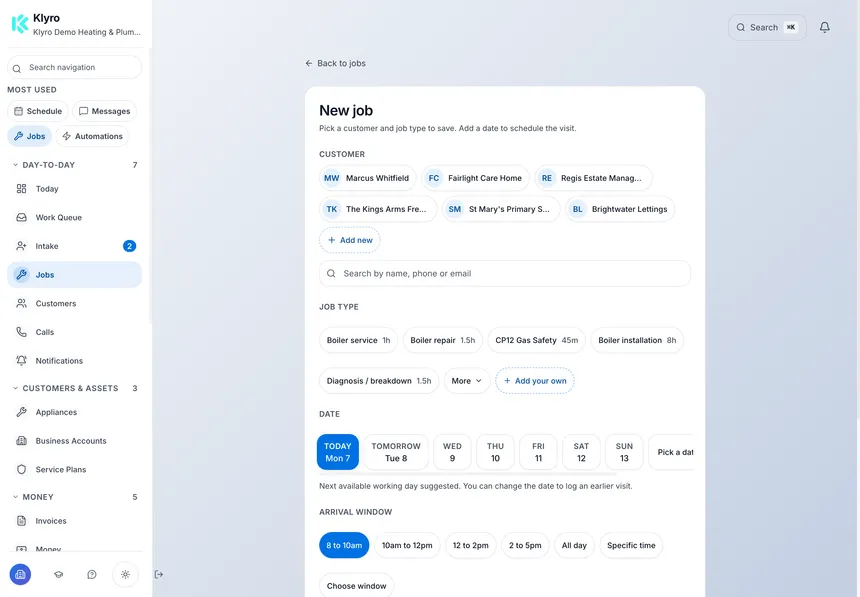The width and height of the screenshot is (860, 597).
Task: Select Fri 11 date
Action: pyautogui.click(x=539, y=452)
